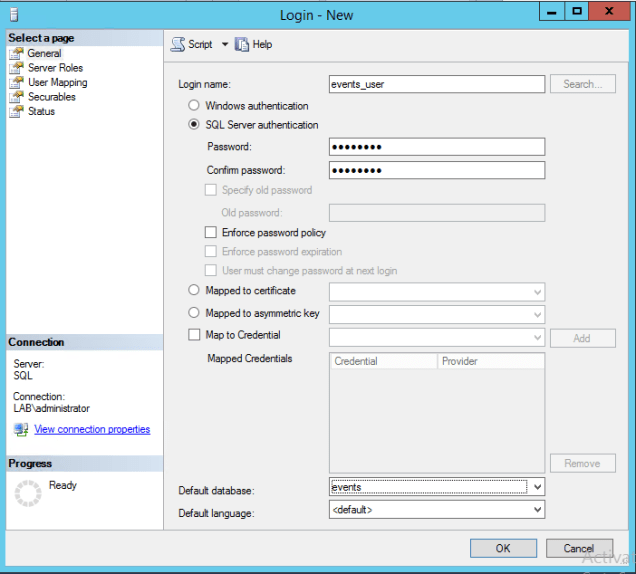
Task: Toggle Specify old password checkbox
Action: click(x=211, y=190)
